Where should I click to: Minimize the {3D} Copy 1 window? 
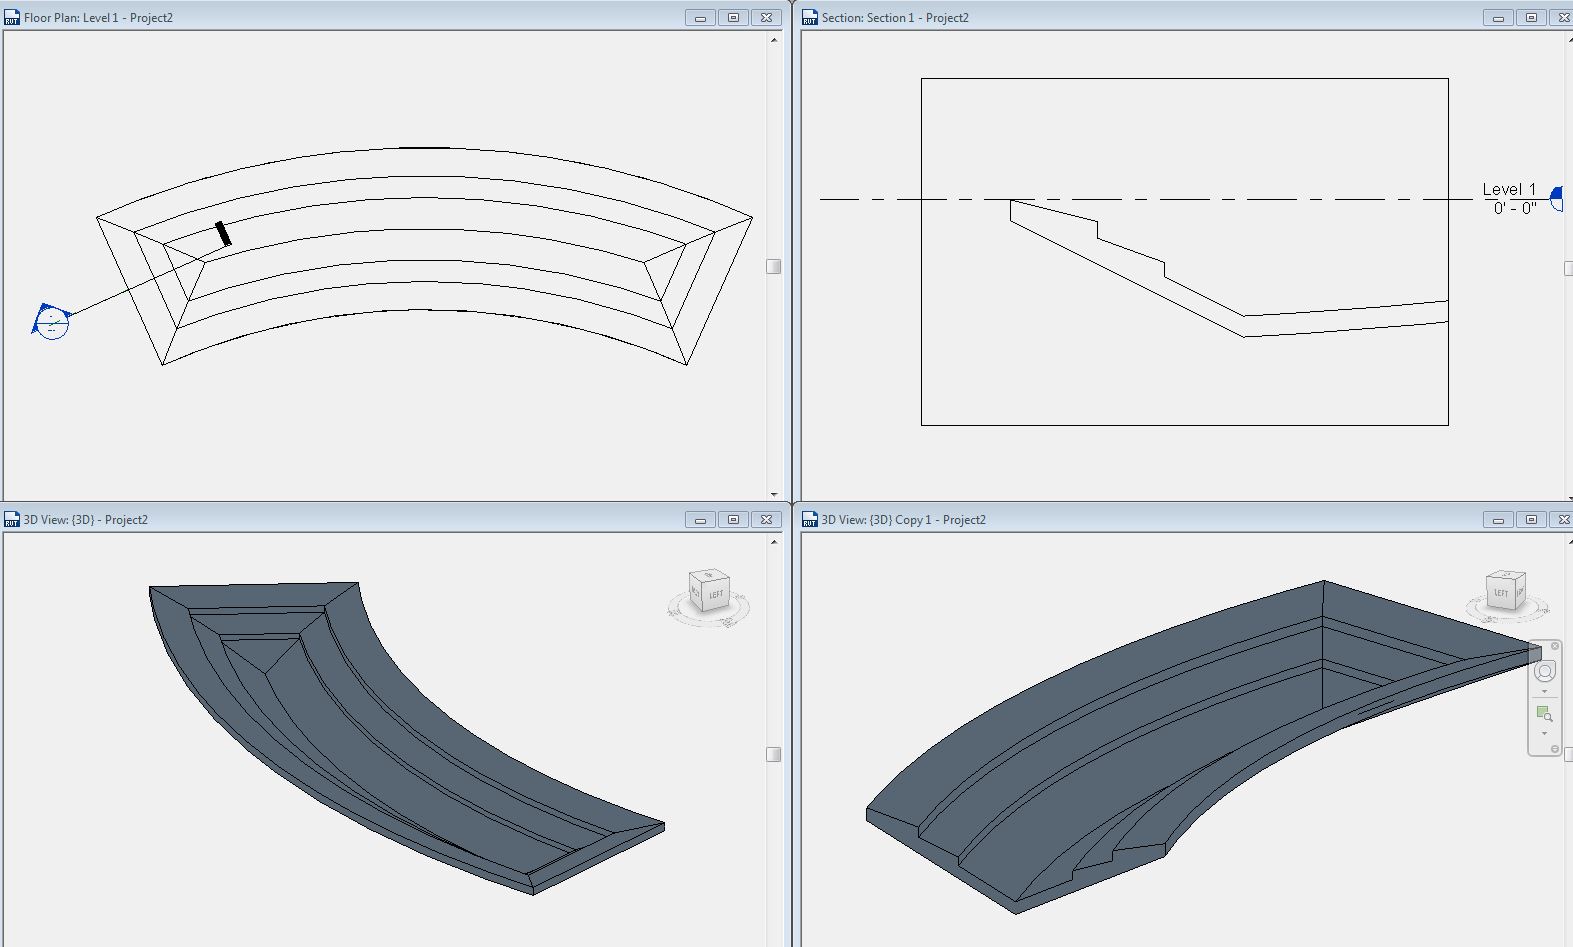(1498, 520)
